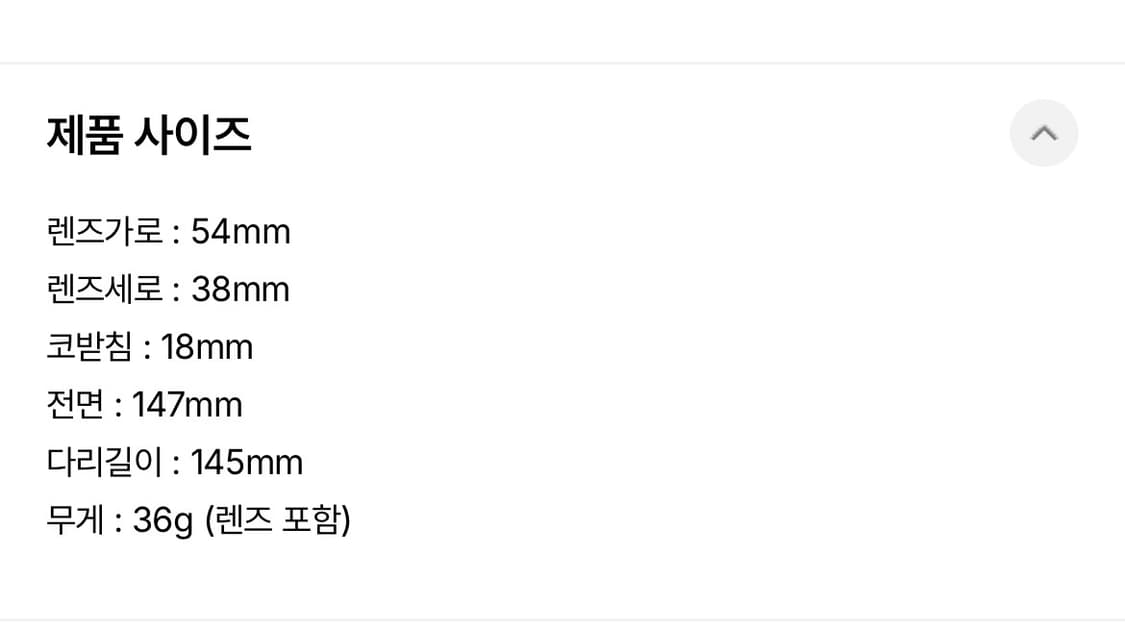Select the 제품 사이즈 heading
The image size is (1125, 634).
pyautogui.click(x=150, y=133)
